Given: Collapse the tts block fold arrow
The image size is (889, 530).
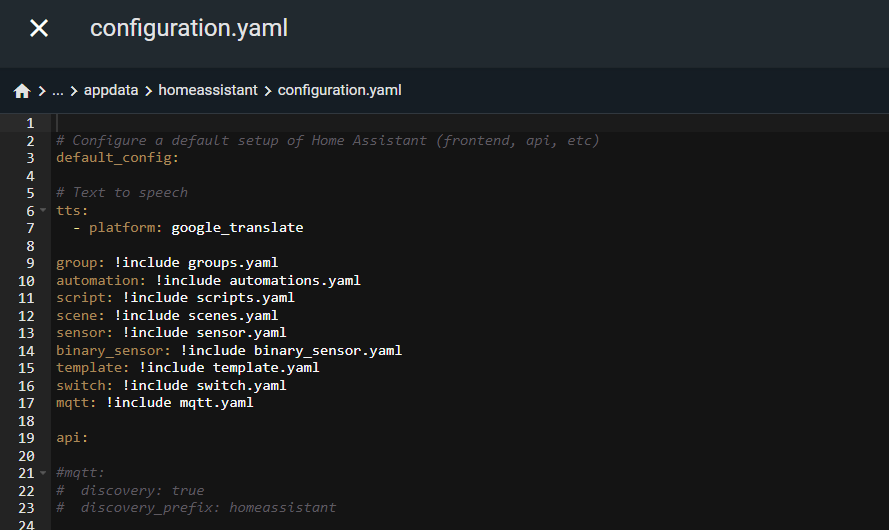Looking at the screenshot, I should click(43, 210).
